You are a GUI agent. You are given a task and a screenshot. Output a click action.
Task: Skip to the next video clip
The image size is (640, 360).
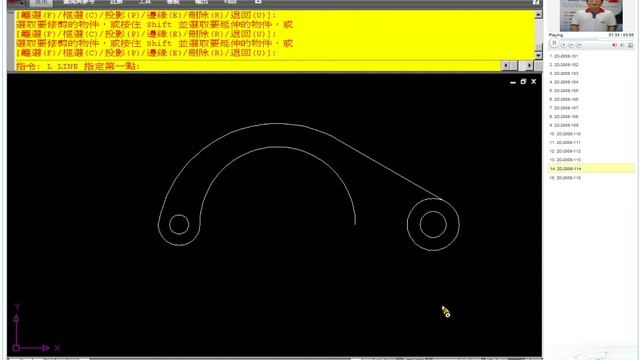tap(579, 44)
